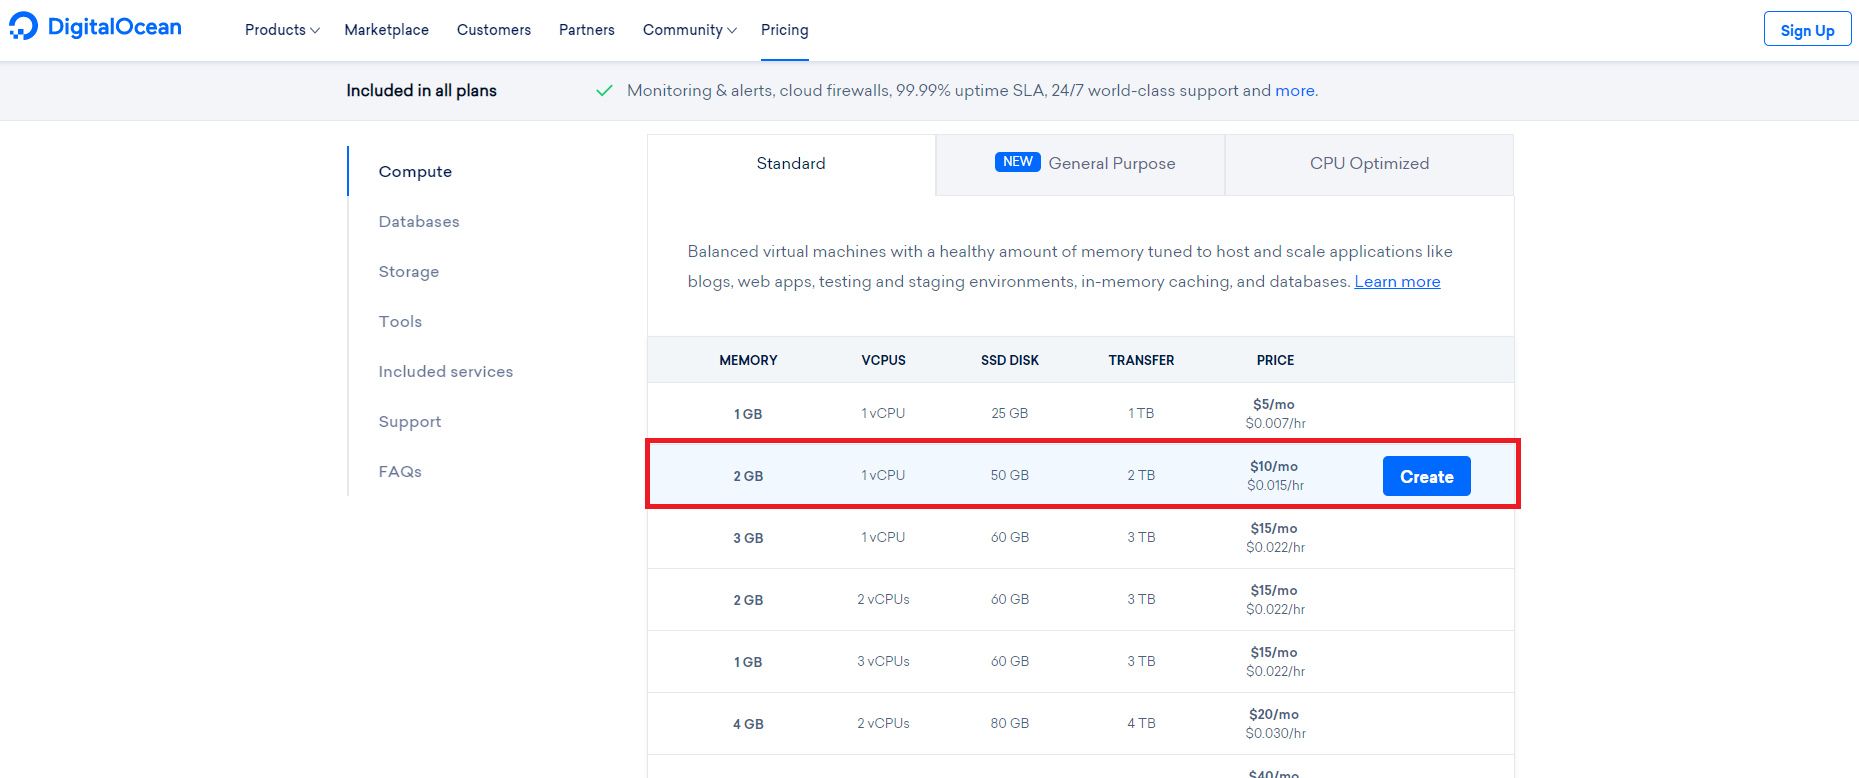Select the 50 GB SSD disk cell
1859x778 pixels.
[1010, 475]
